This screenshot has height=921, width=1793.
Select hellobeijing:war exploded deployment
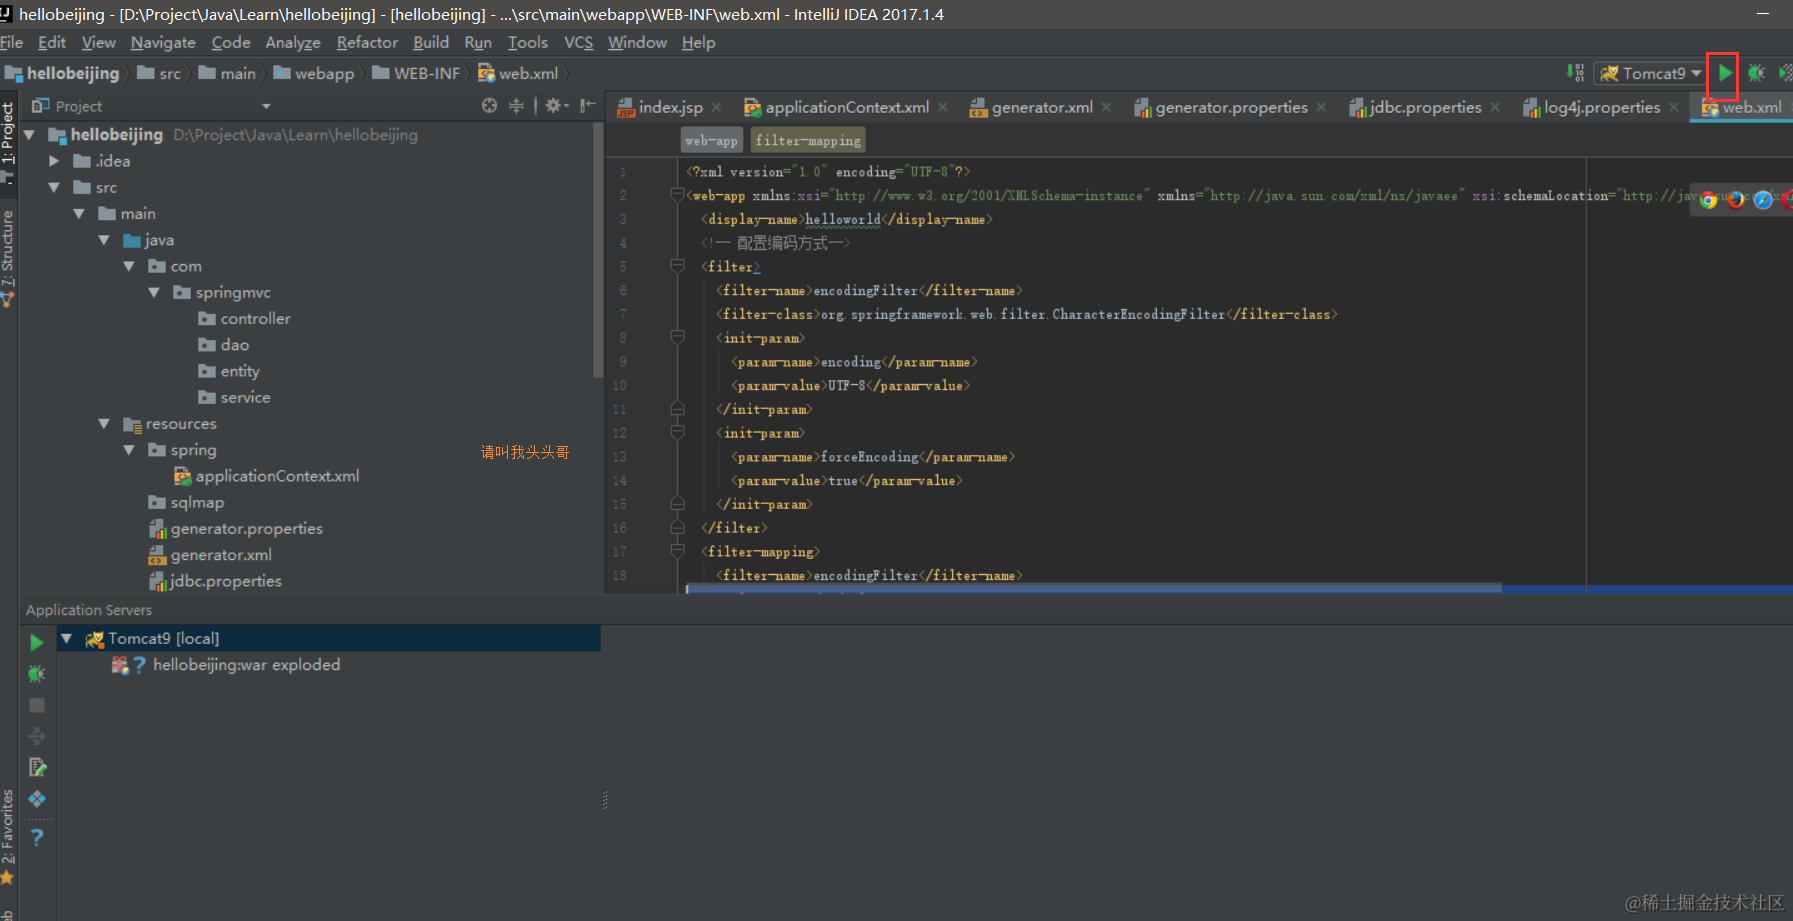click(x=246, y=664)
